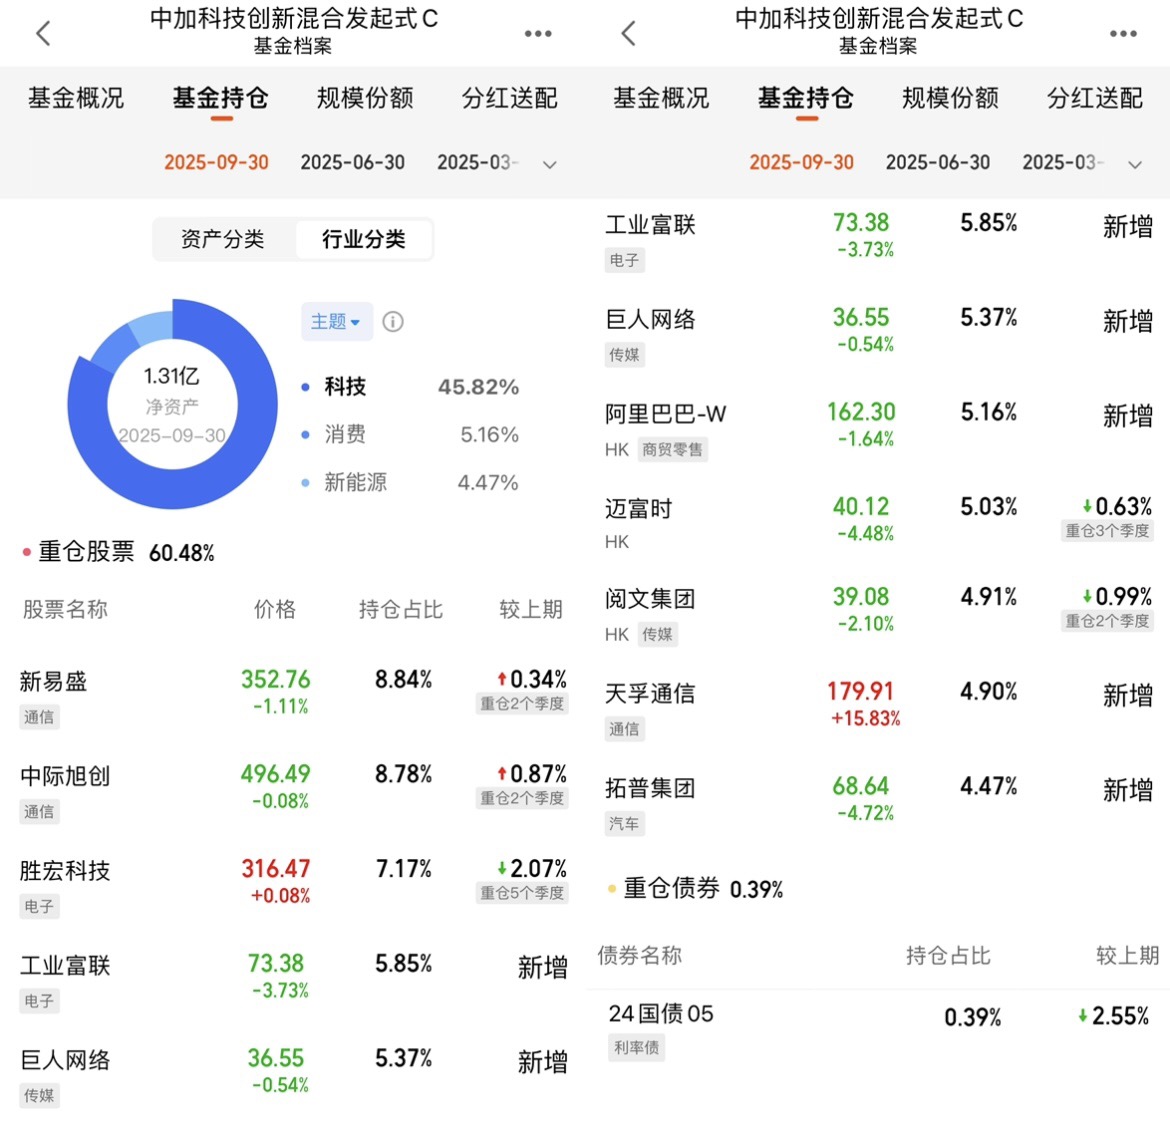This screenshot has height=1127, width=1170.
Task: Tap the info icon beside 主题
Action: point(392,322)
